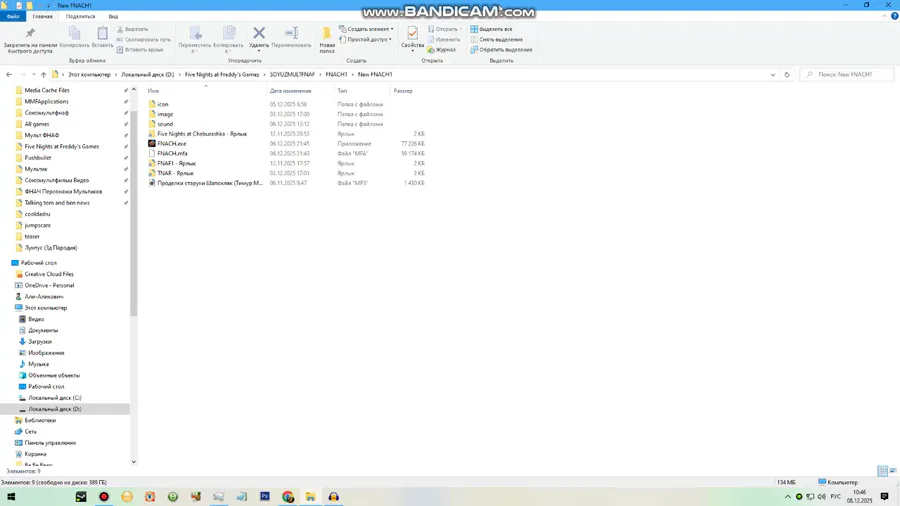Click Five Nights at Freddy's Games breadcrumb
Image resolution: width=900 pixels, height=506 pixels.
point(222,75)
